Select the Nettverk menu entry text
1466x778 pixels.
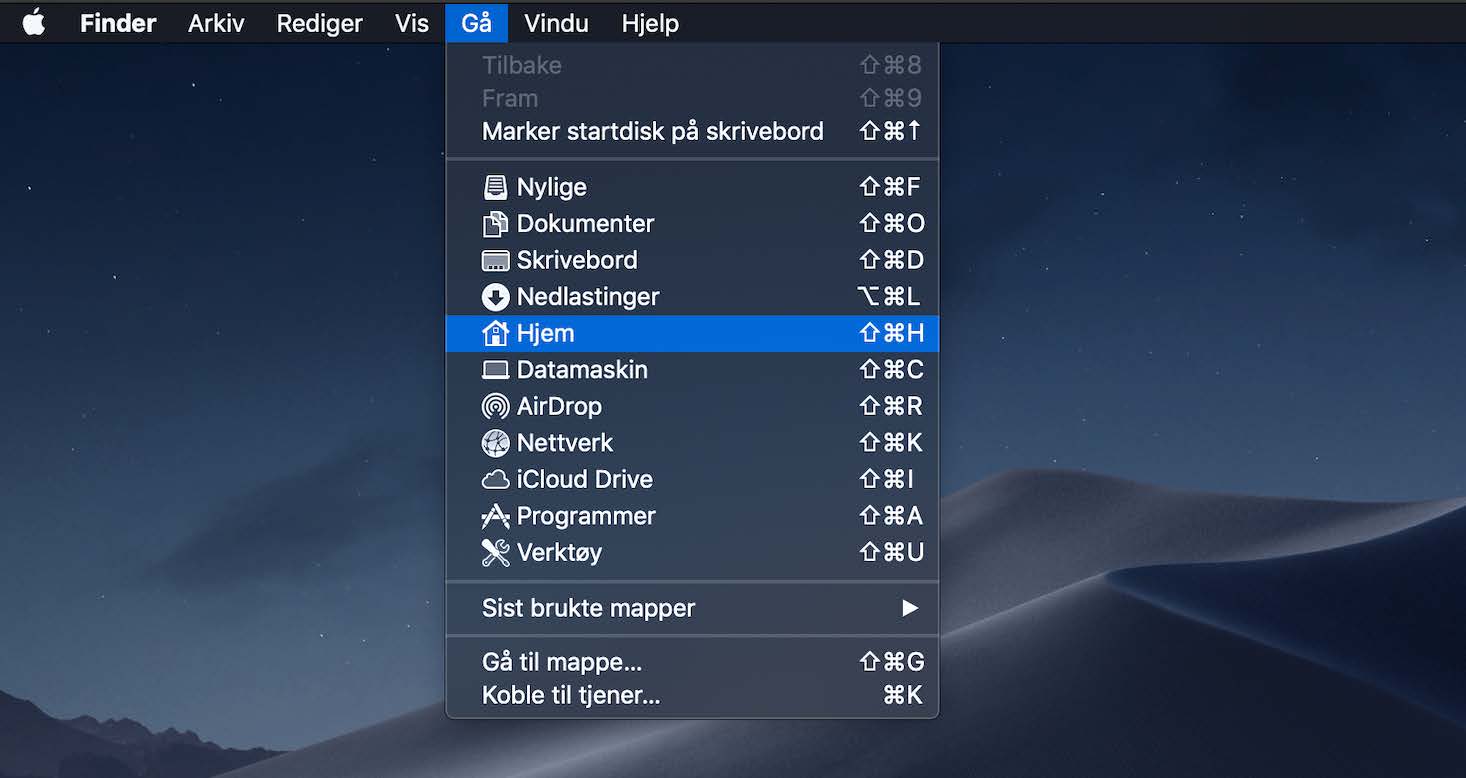[565, 443]
